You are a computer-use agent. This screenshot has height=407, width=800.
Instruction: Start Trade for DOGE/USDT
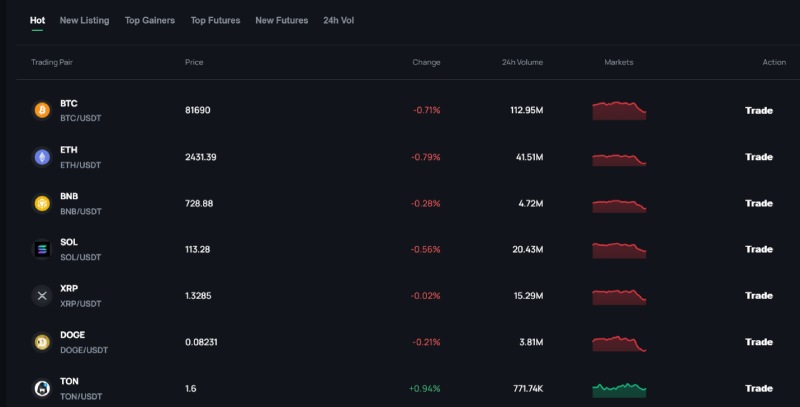pyautogui.click(x=759, y=342)
